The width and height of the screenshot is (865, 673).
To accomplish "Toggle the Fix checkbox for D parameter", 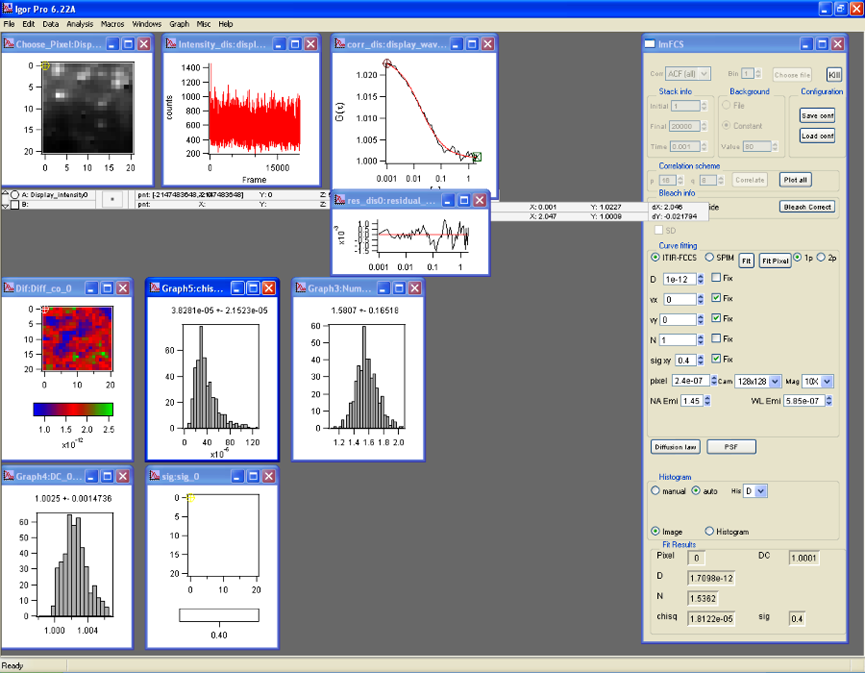I will pyautogui.click(x=716, y=279).
